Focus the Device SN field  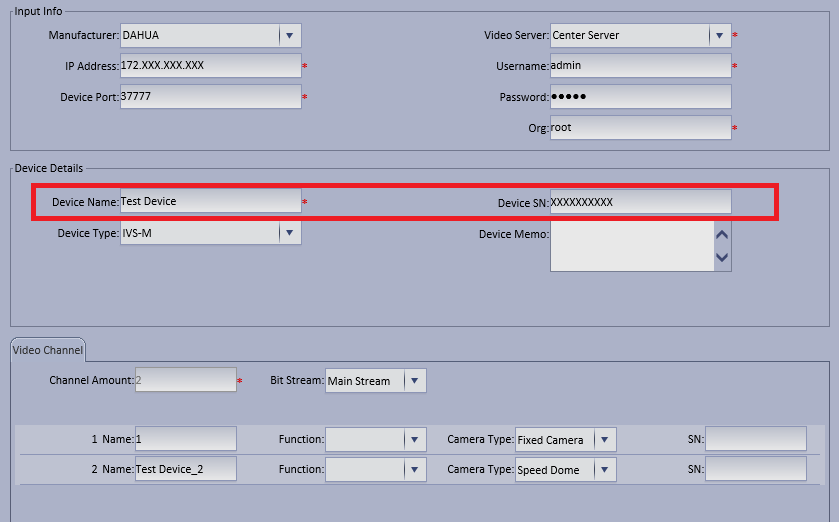click(x=640, y=202)
